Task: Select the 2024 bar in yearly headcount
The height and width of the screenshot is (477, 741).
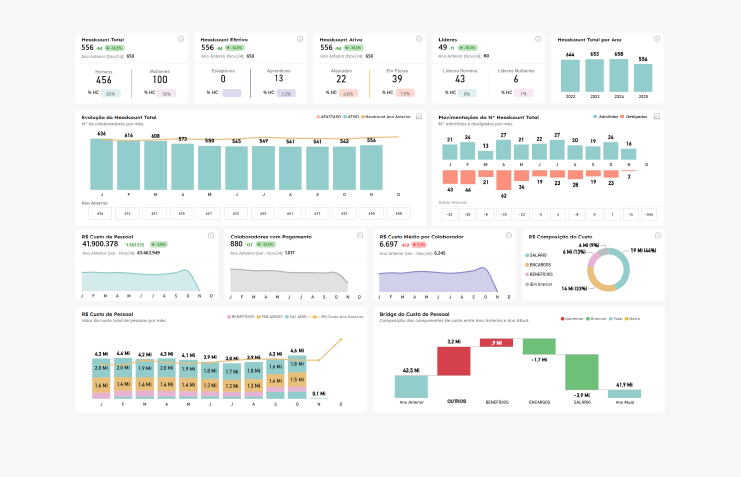Action: click(619, 75)
